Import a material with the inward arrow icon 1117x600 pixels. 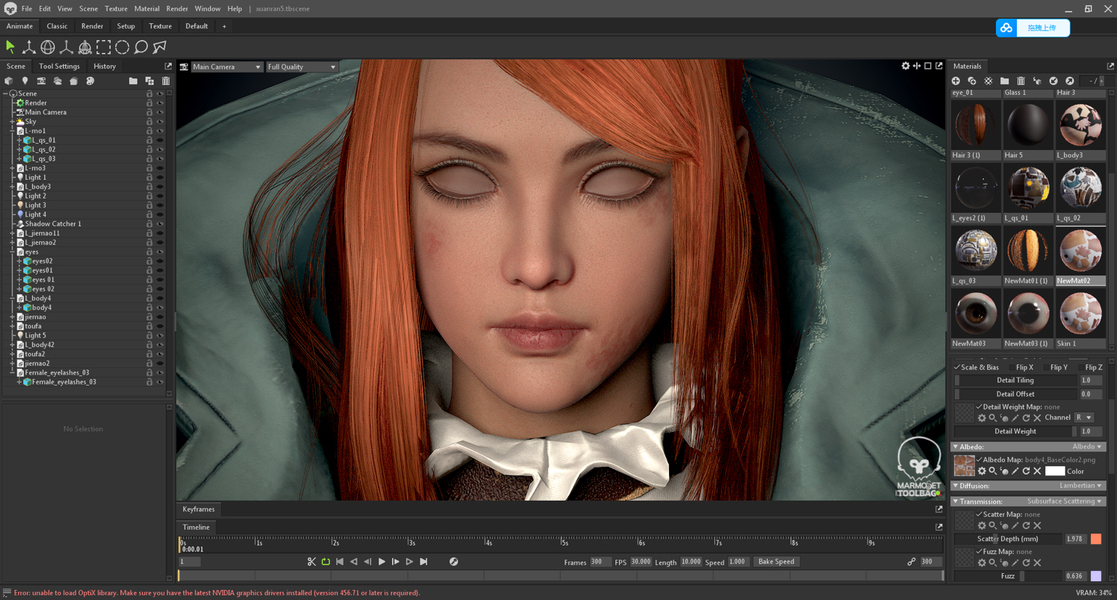(1054, 81)
